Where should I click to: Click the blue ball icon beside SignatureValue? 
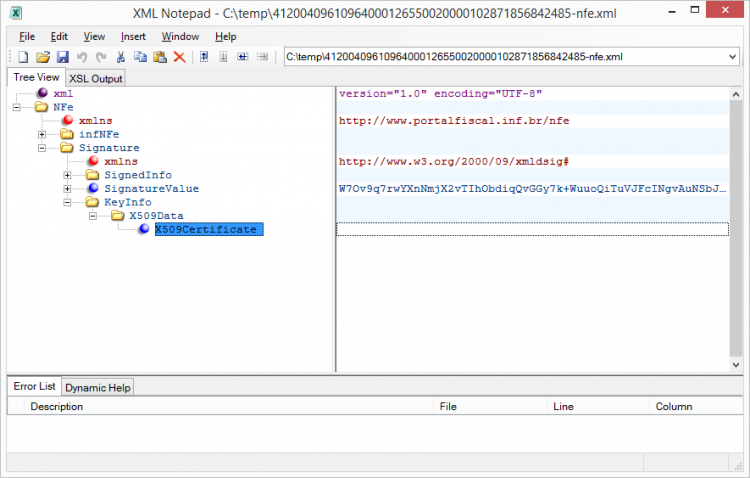tap(93, 188)
